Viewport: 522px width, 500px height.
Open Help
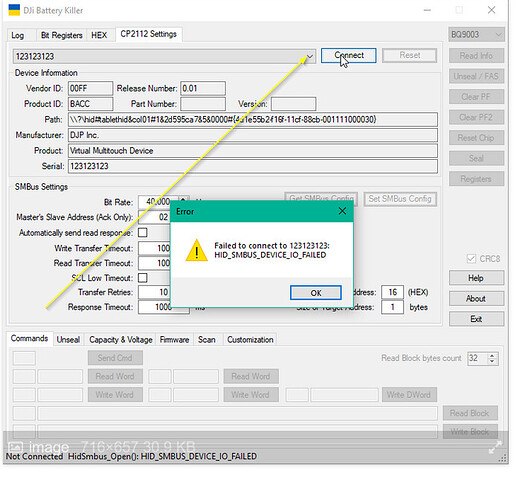pos(476,278)
